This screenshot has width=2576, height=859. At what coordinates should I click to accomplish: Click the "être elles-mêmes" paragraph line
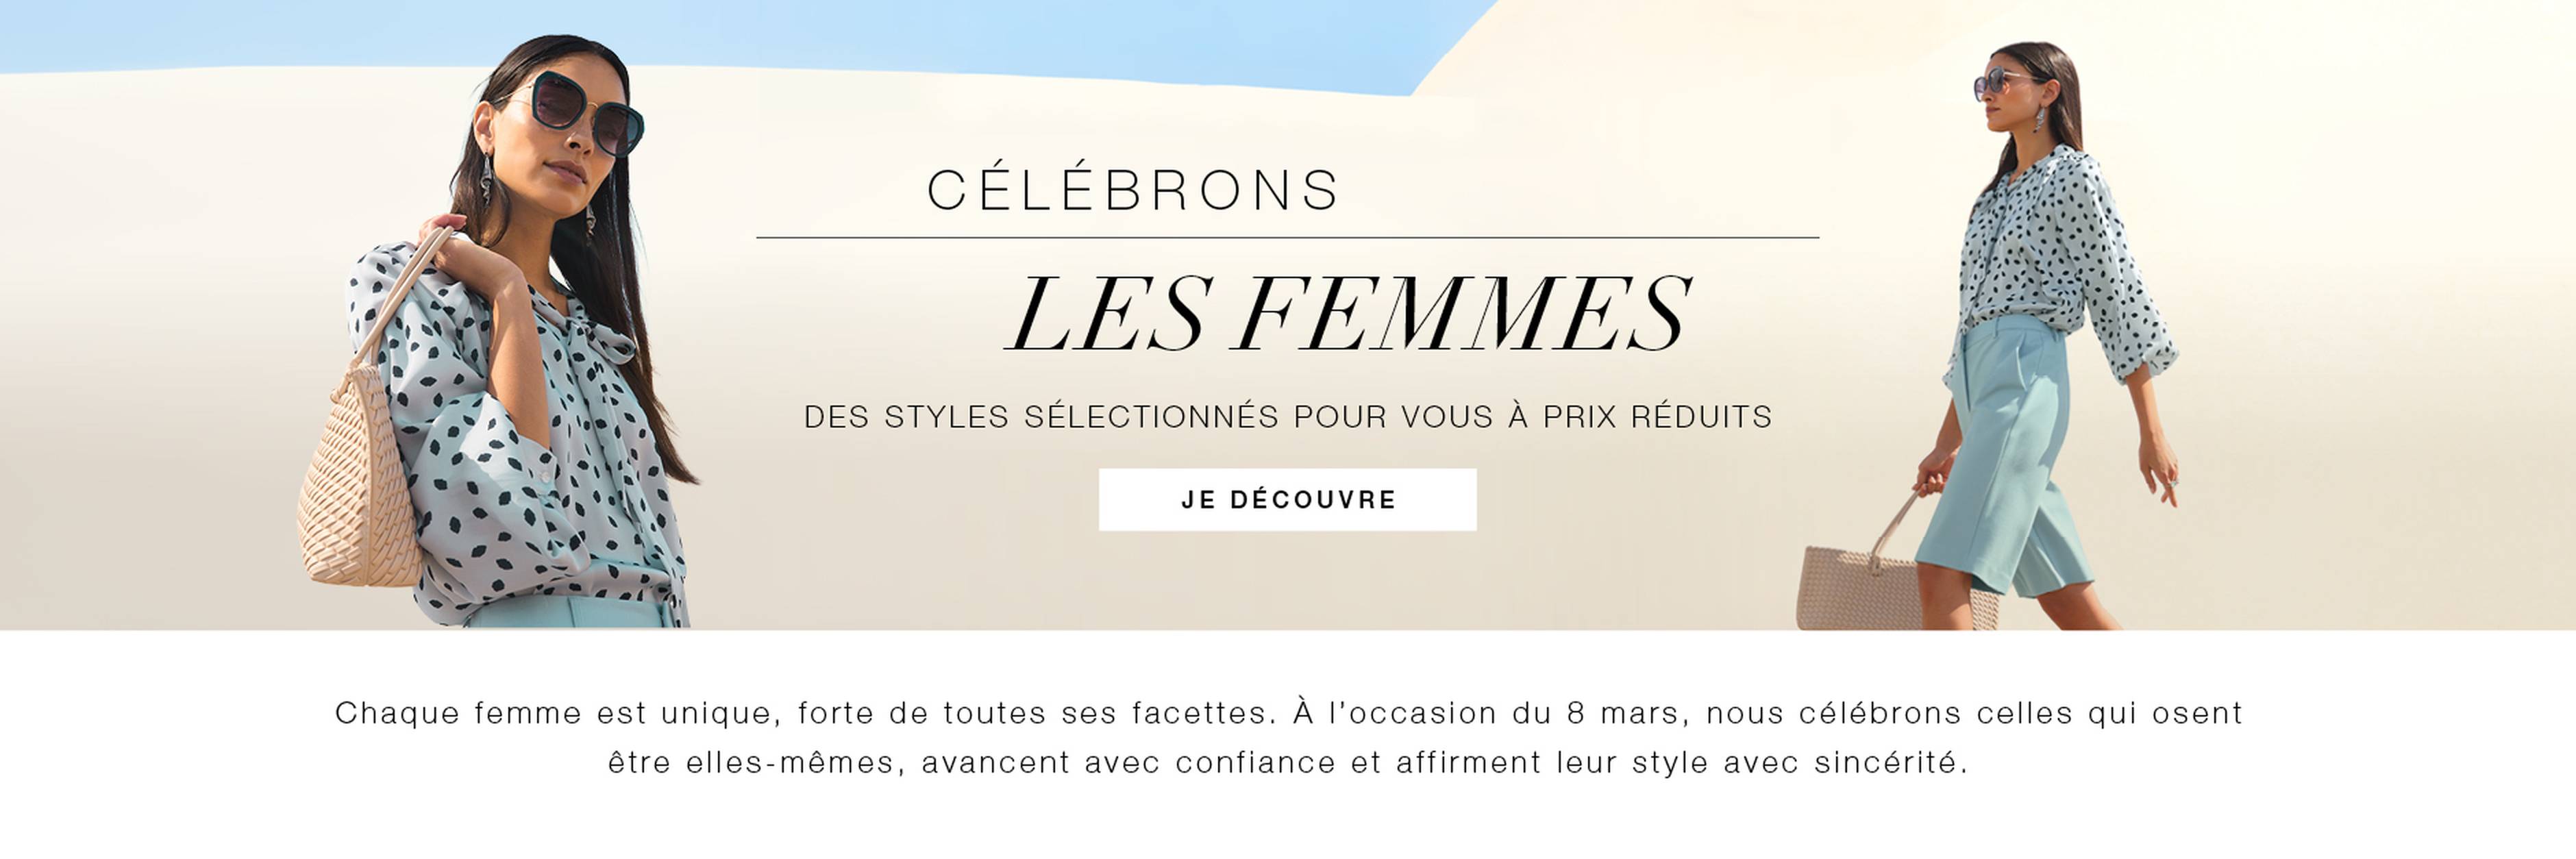coord(1287,763)
